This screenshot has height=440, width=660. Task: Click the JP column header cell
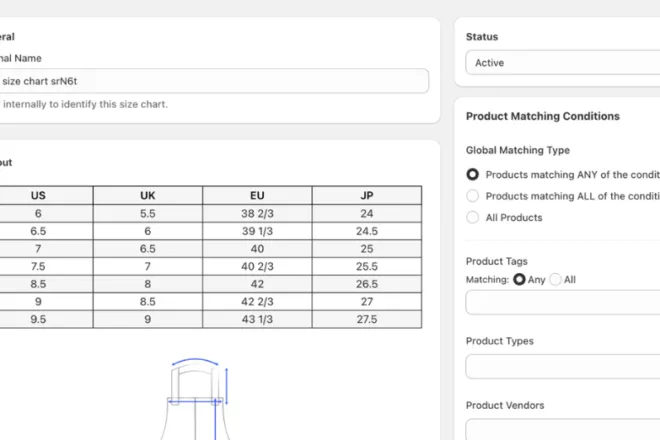point(367,196)
